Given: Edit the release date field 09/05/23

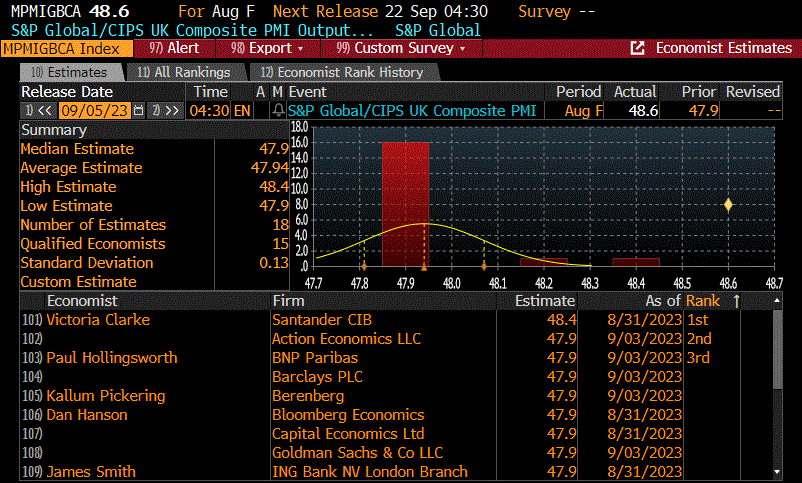Looking at the screenshot, I should 95,111.
